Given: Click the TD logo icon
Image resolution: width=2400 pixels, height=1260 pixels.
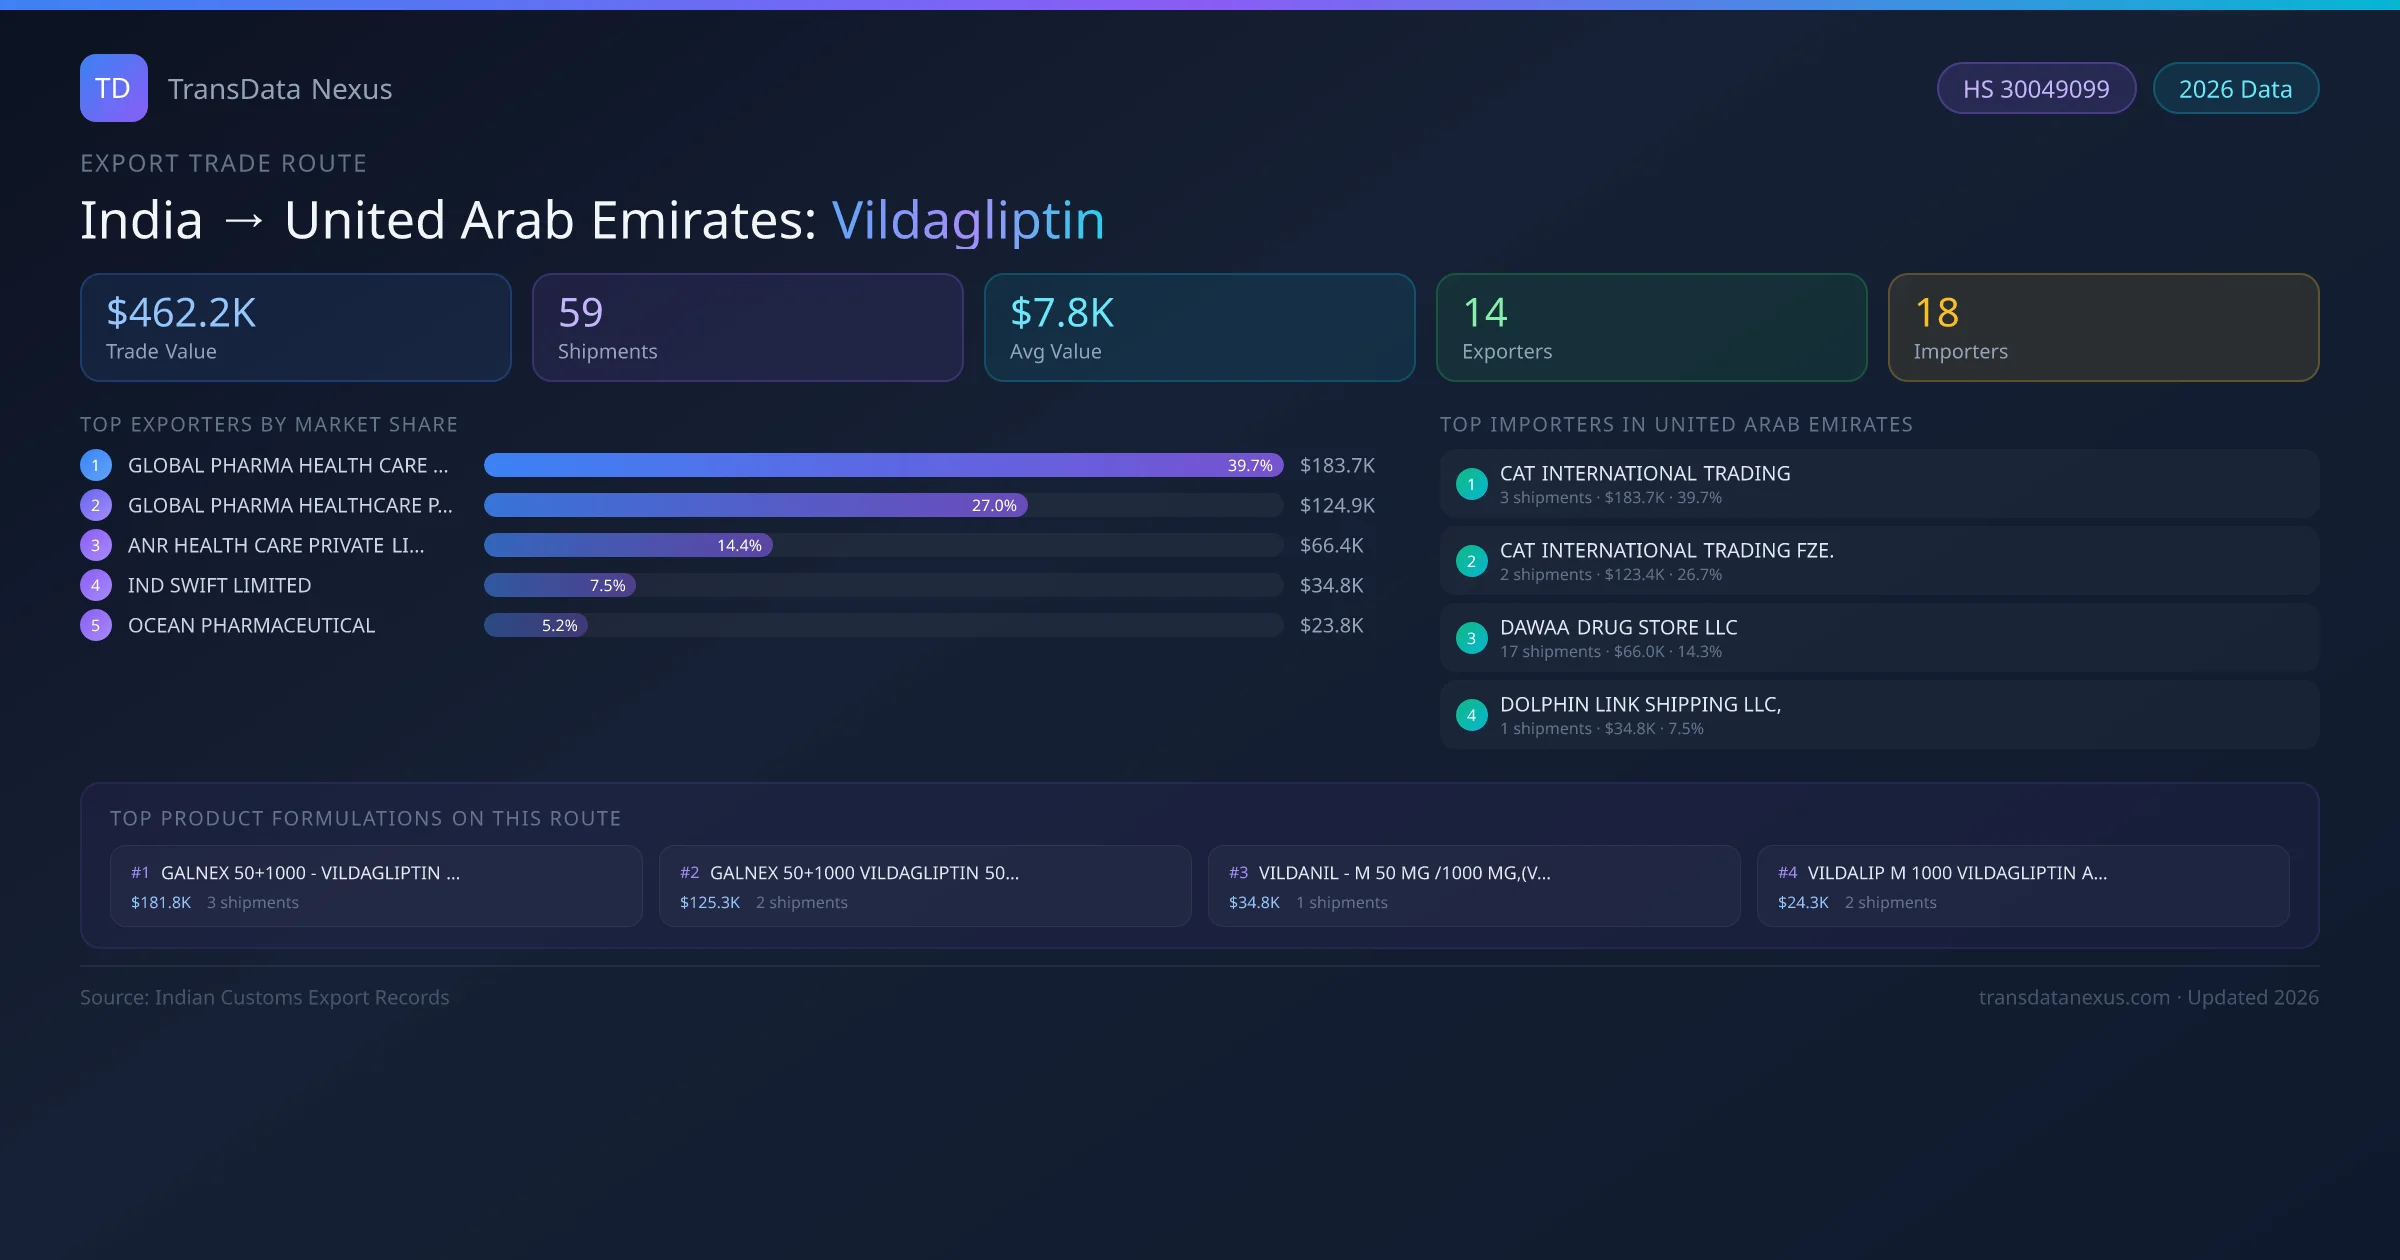Looking at the screenshot, I should pyautogui.click(x=113, y=88).
